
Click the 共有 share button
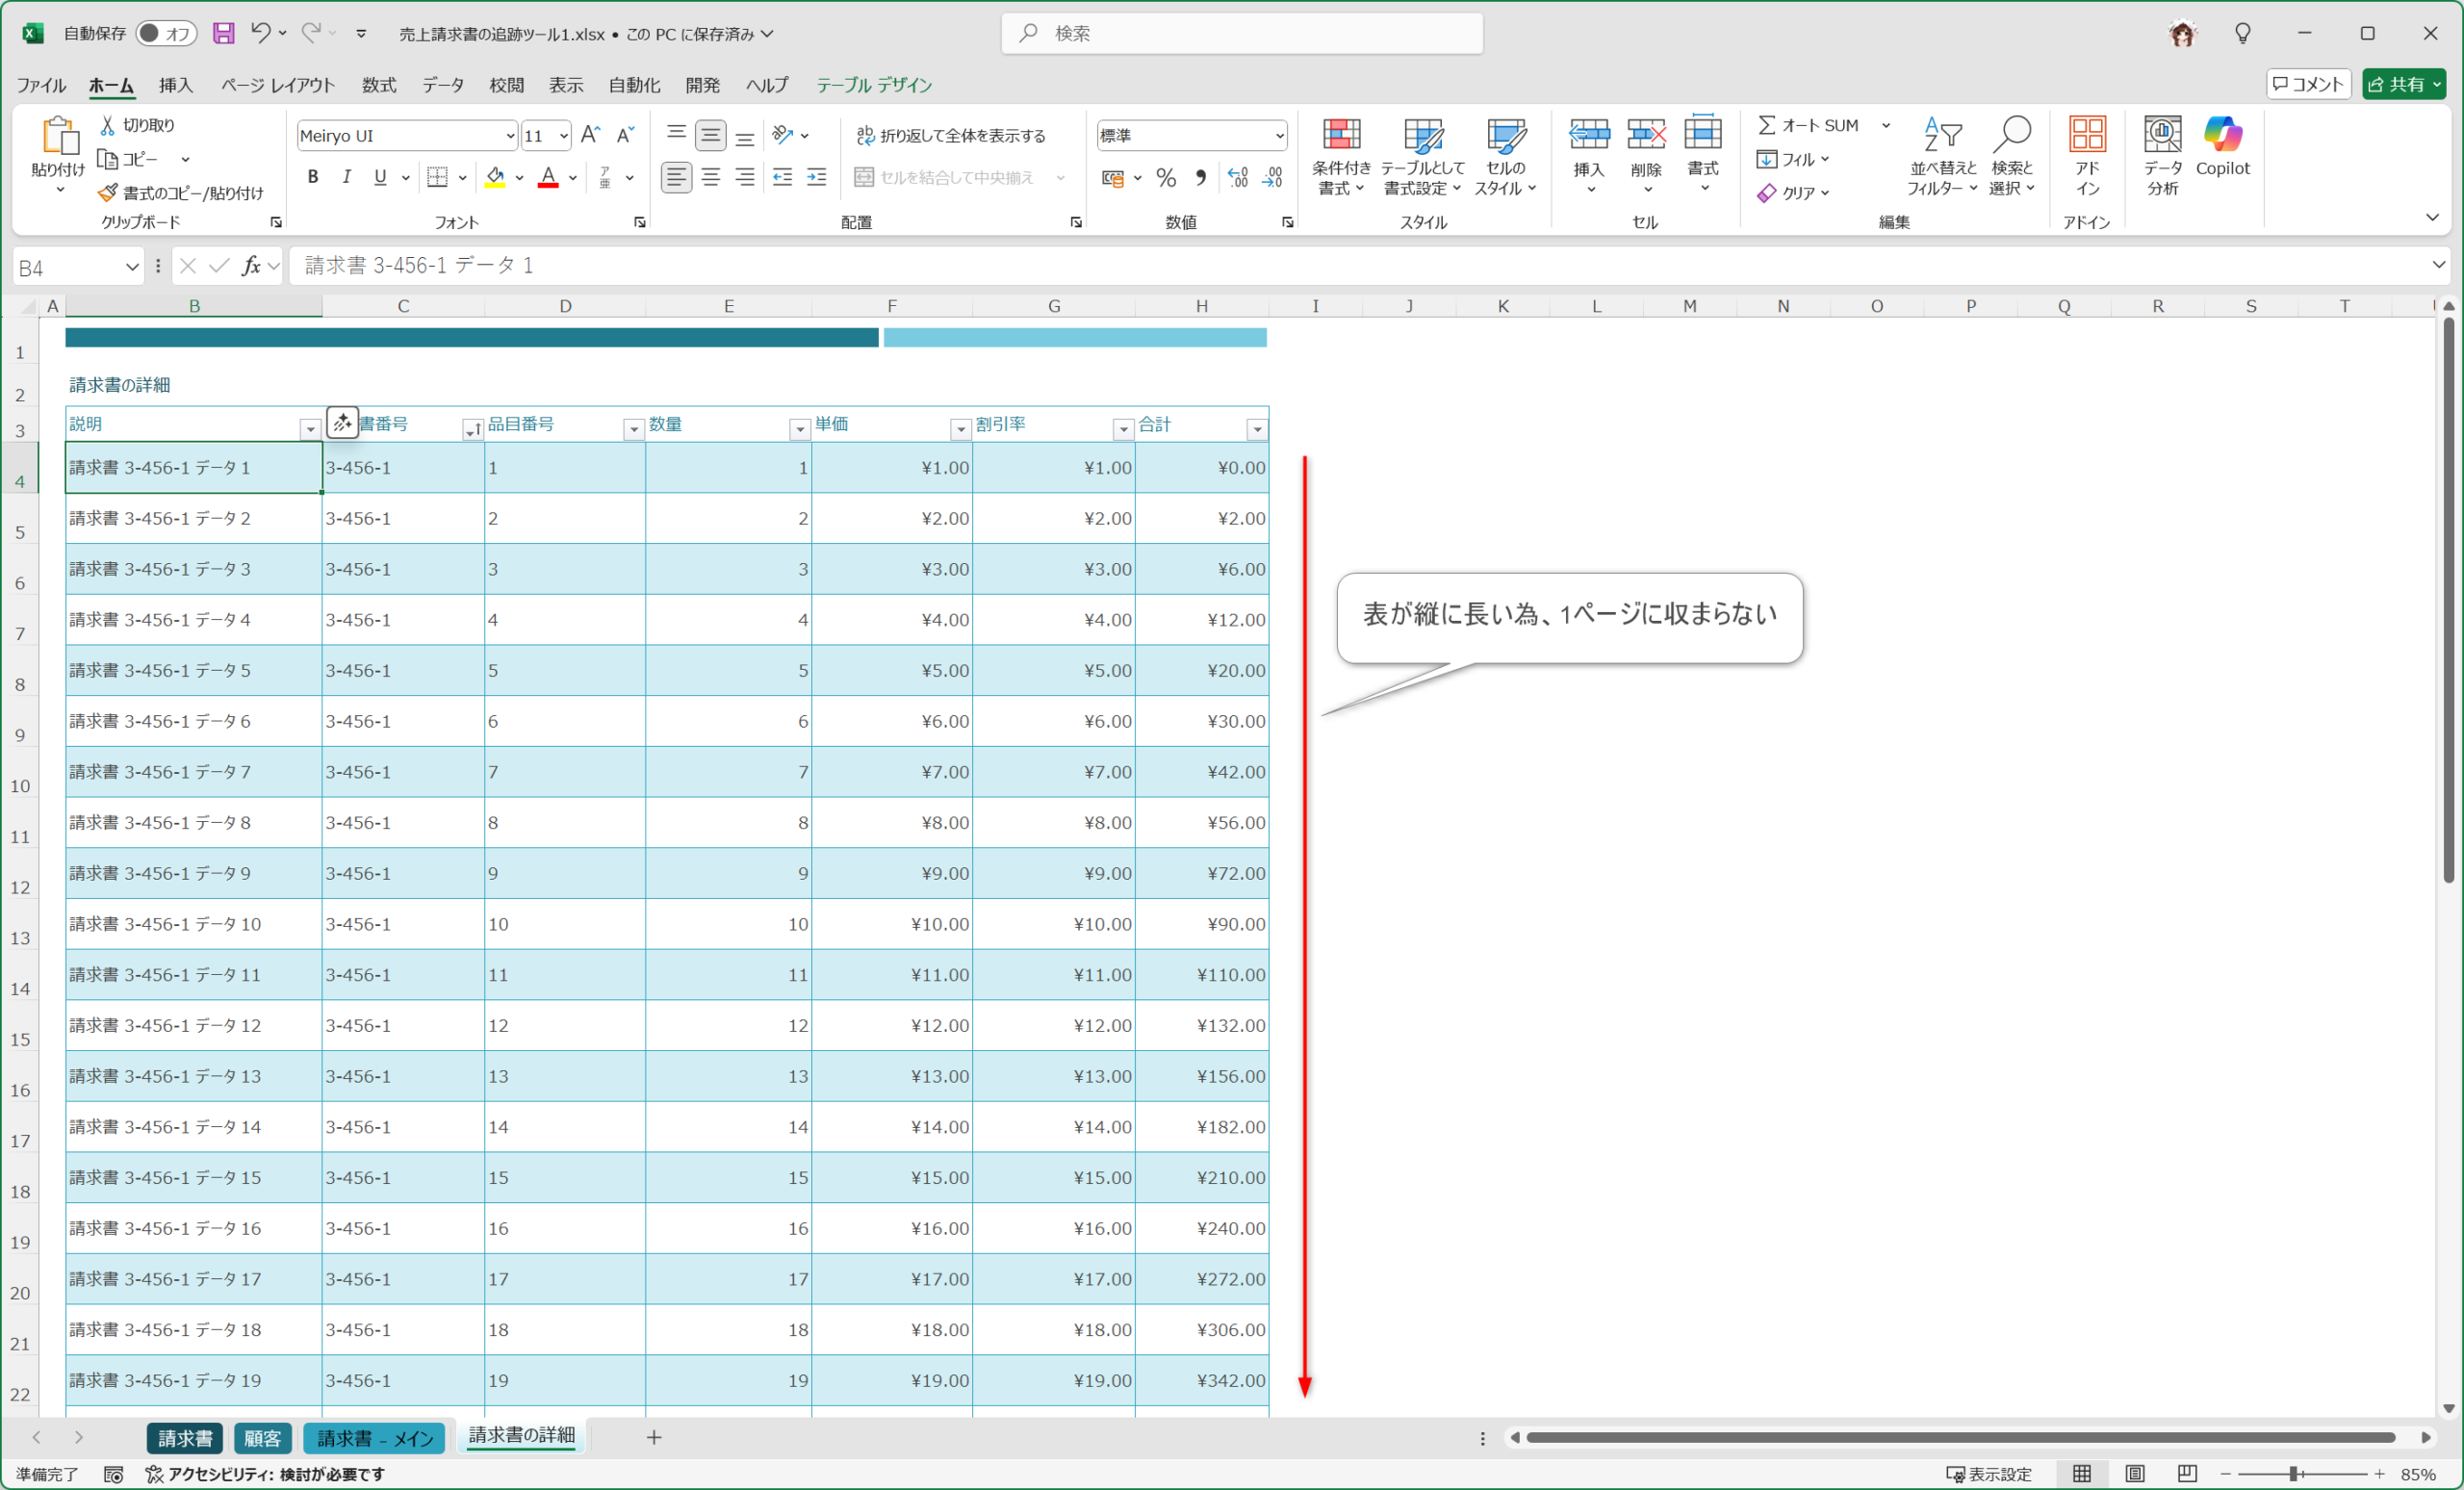point(2404,84)
